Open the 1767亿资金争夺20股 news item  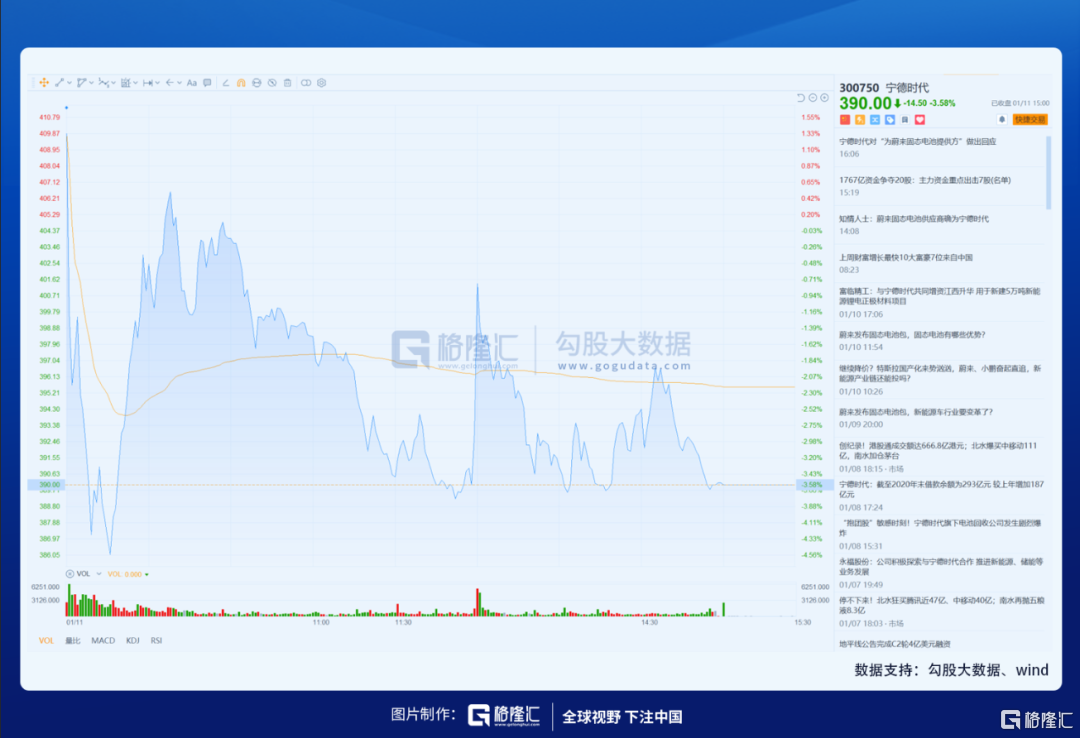tap(925, 181)
